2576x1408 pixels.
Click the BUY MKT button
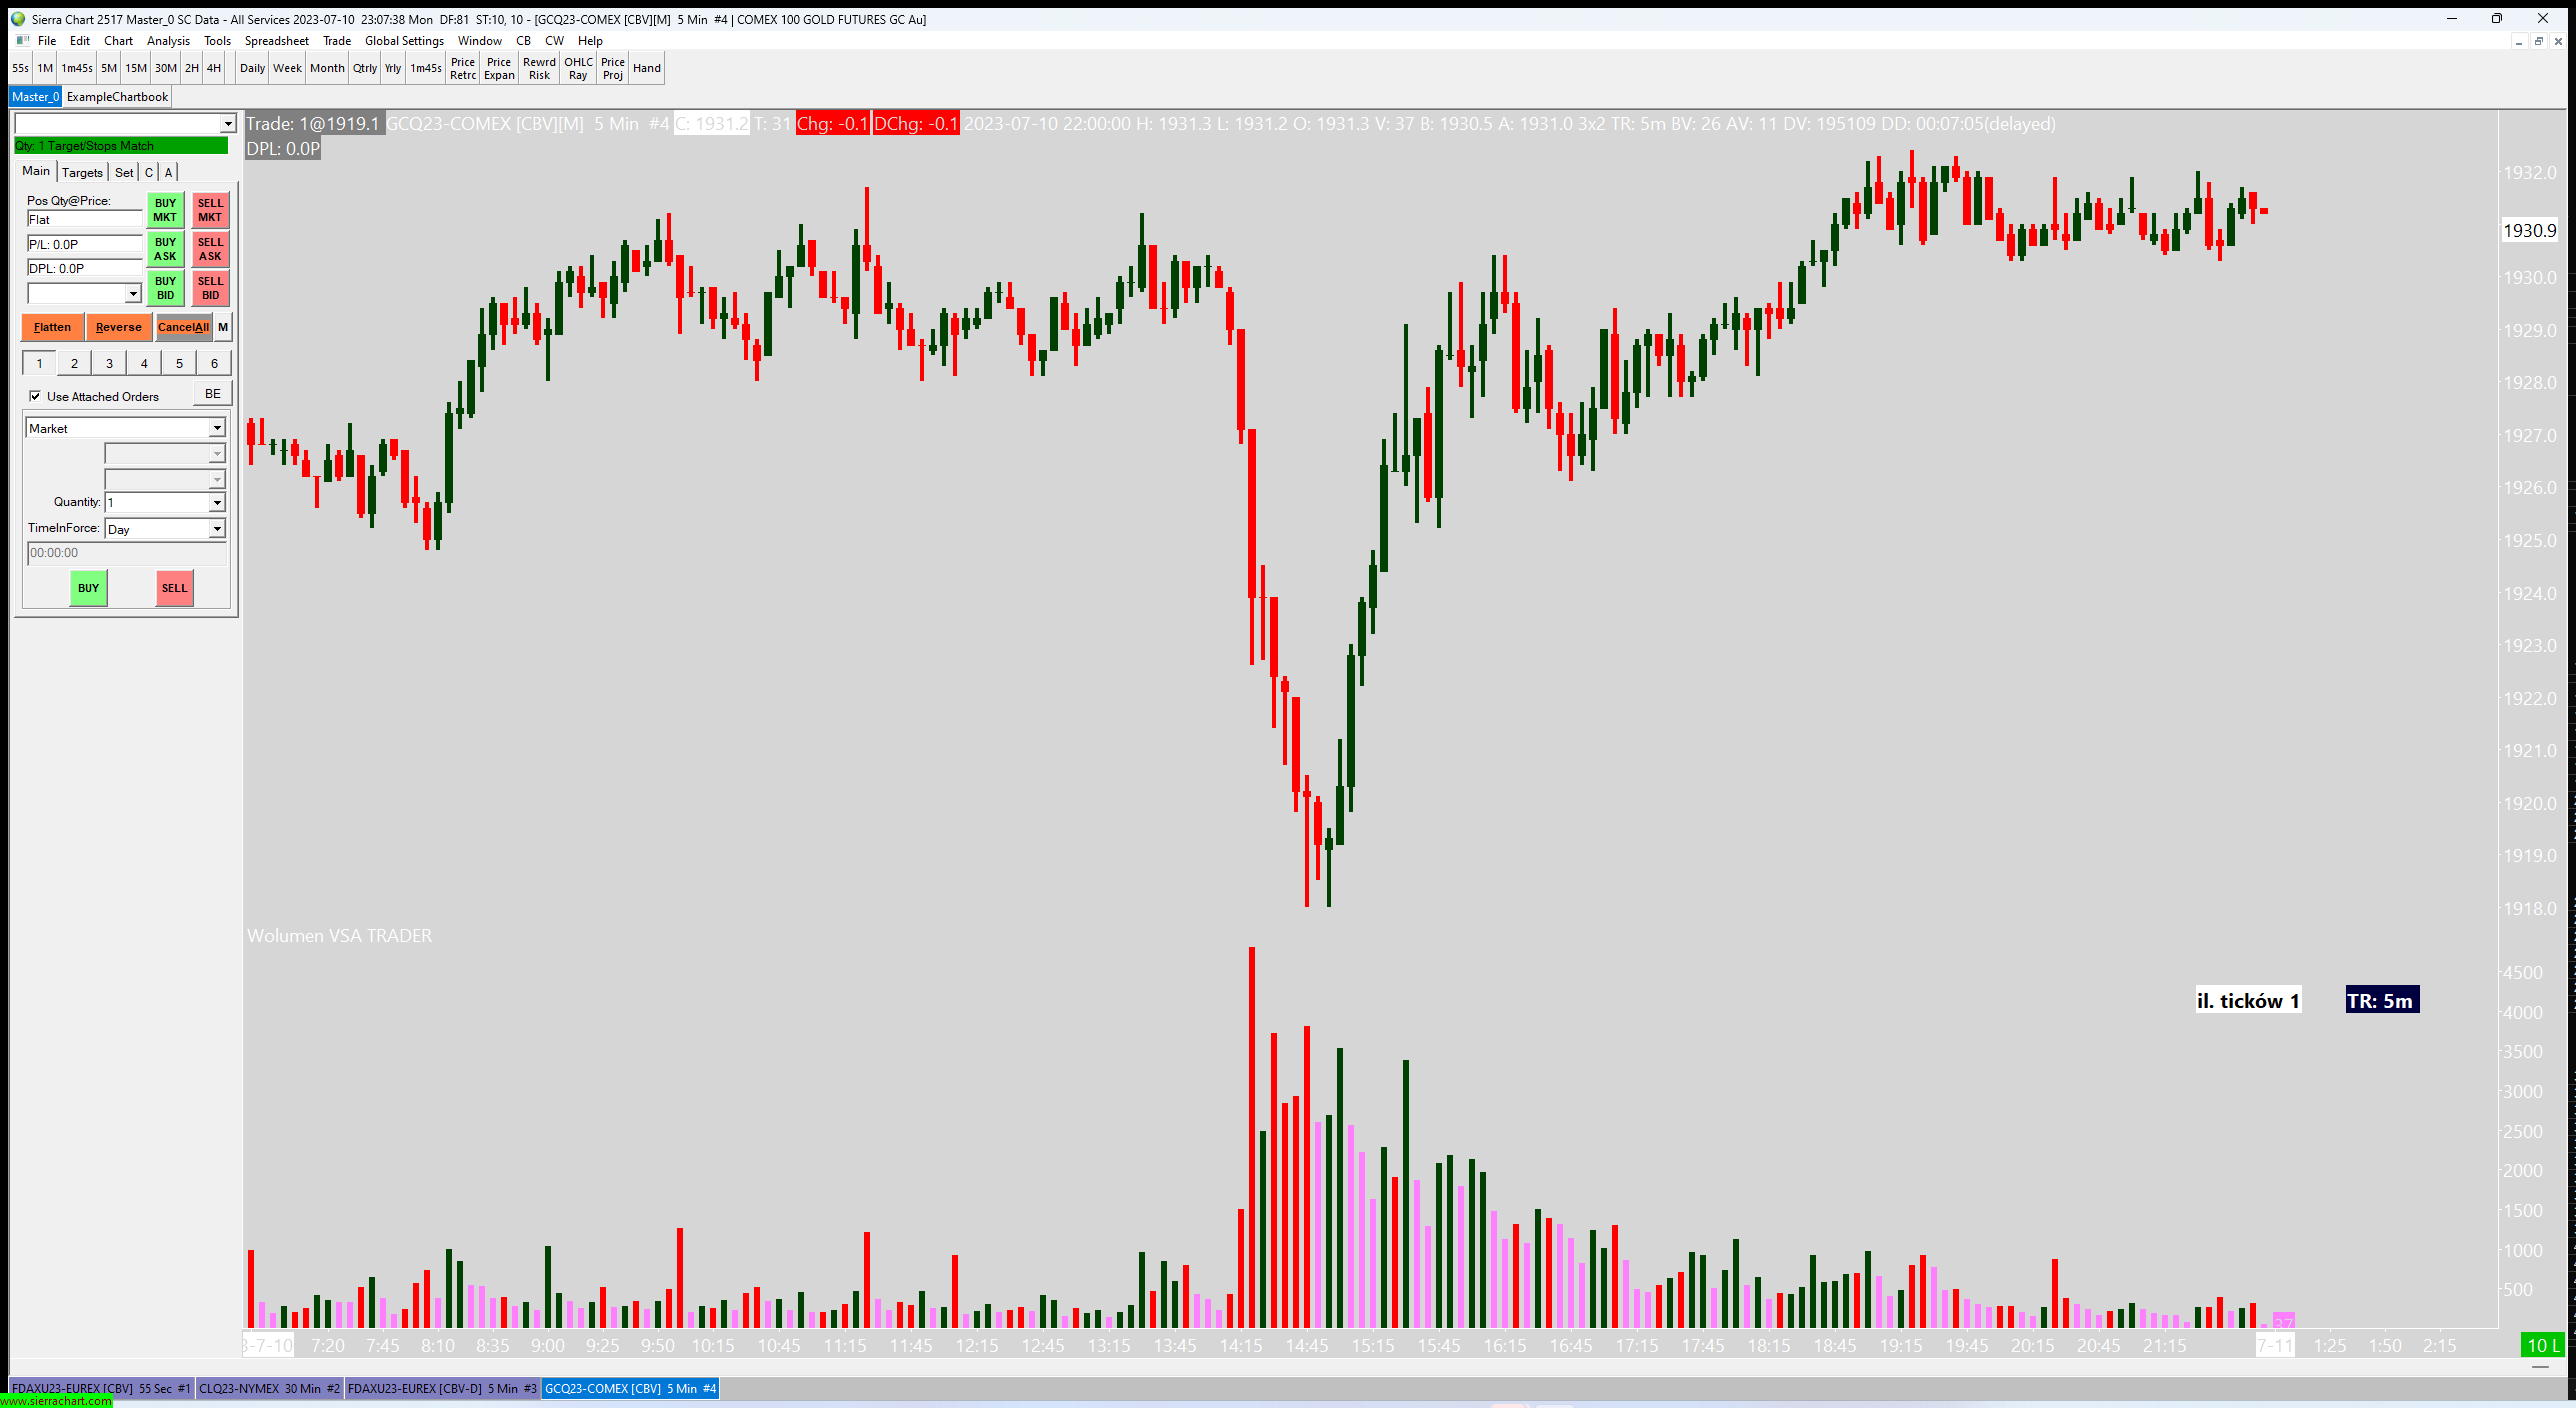click(165, 210)
